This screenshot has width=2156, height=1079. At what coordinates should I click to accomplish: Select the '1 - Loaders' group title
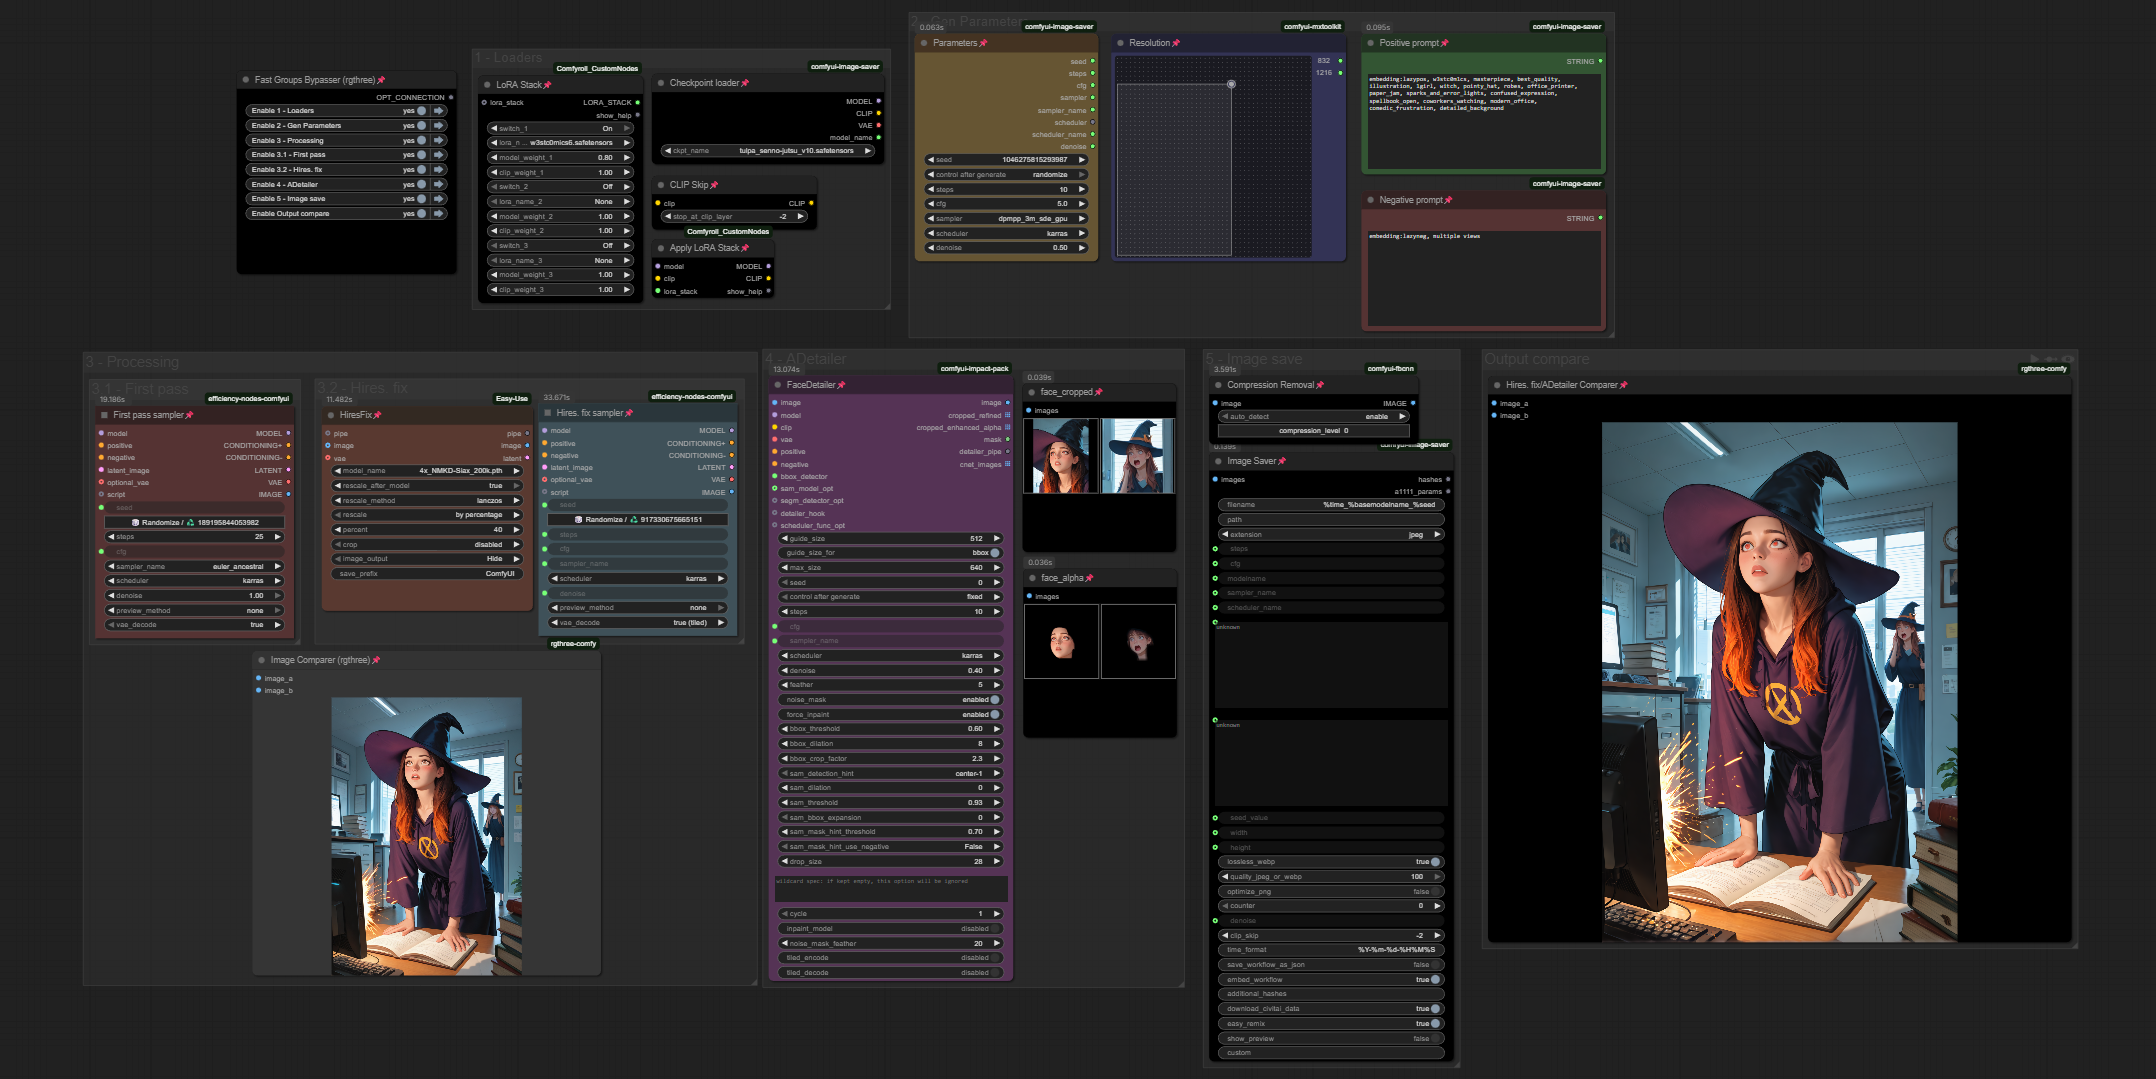pyautogui.click(x=510, y=58)
